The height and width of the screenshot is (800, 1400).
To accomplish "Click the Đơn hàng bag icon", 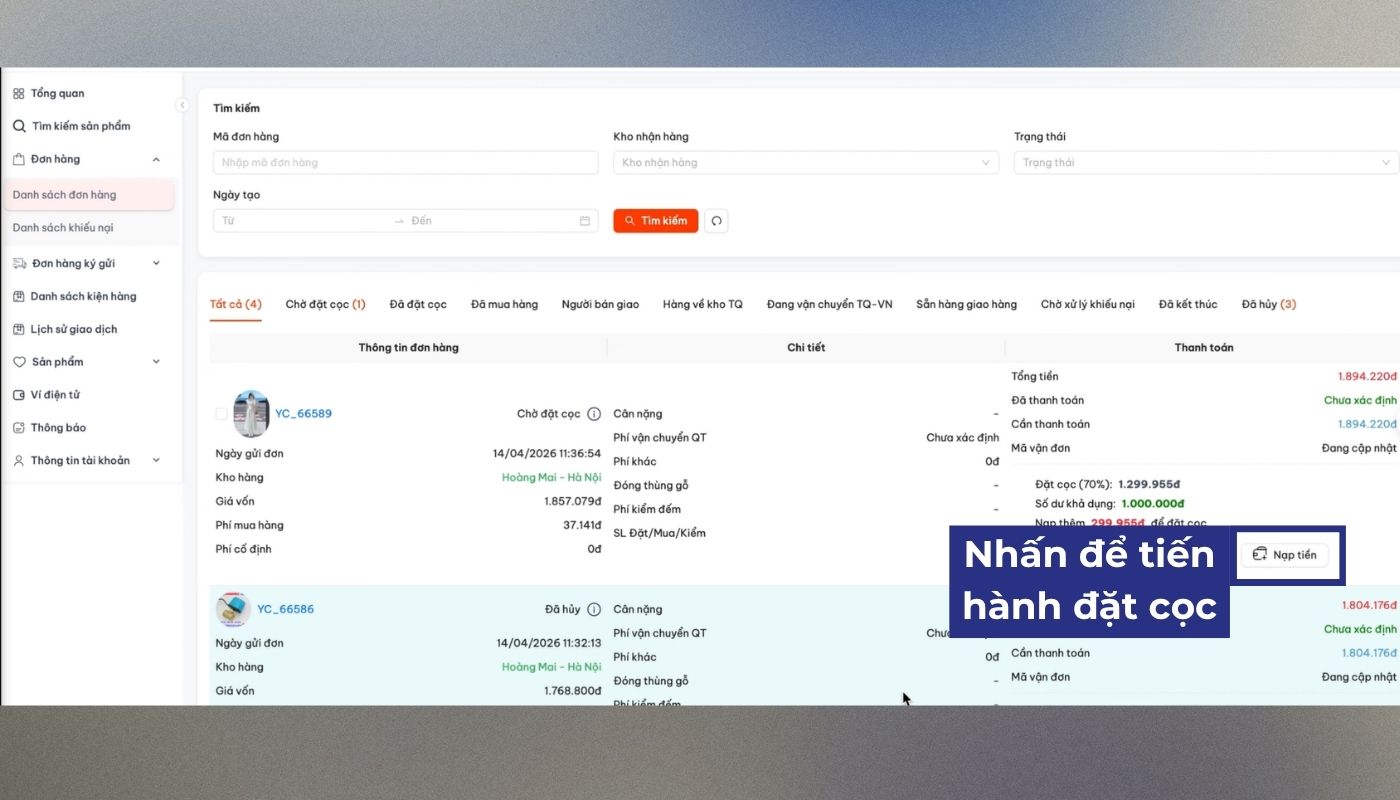I will click(x=18, y=159).
